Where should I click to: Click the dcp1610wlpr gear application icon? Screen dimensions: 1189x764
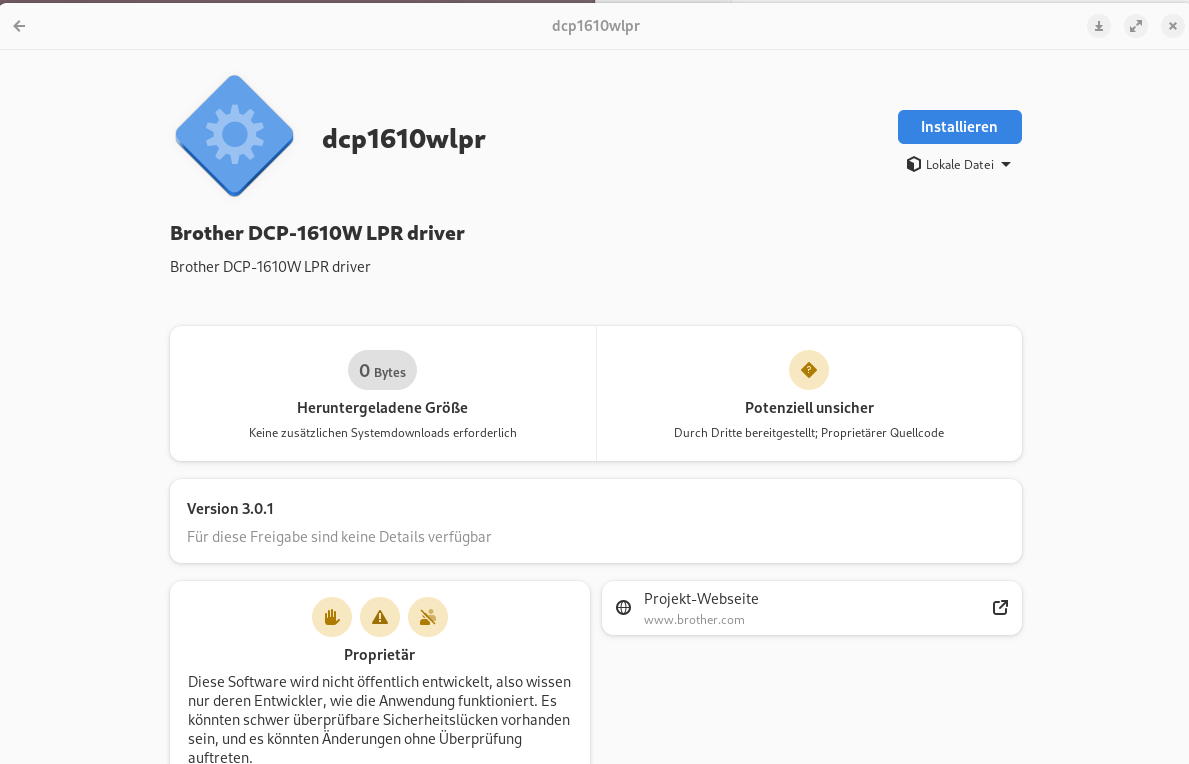pos(234,135)
